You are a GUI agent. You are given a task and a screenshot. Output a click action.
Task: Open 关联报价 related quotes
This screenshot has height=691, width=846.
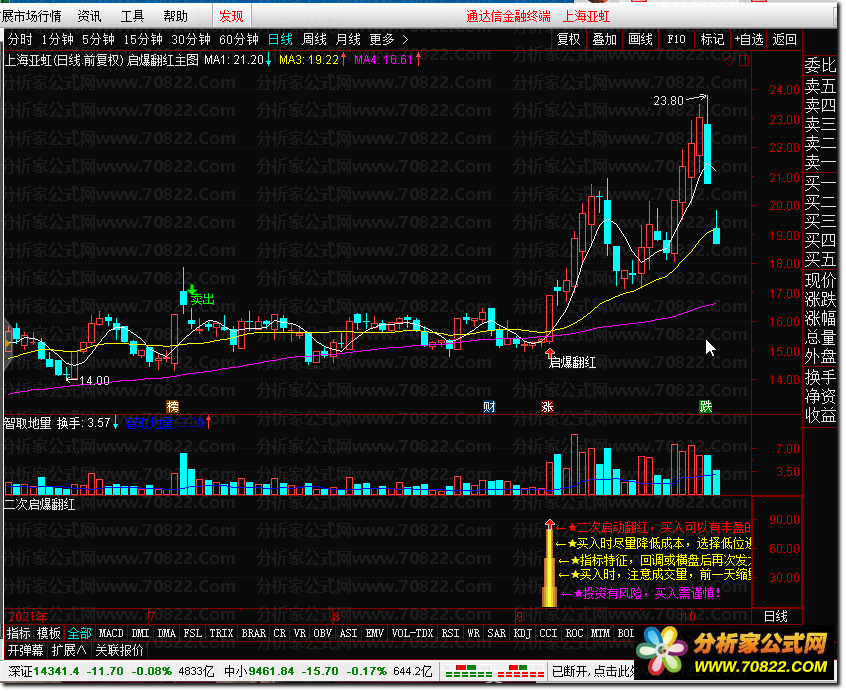coord(120,651)
